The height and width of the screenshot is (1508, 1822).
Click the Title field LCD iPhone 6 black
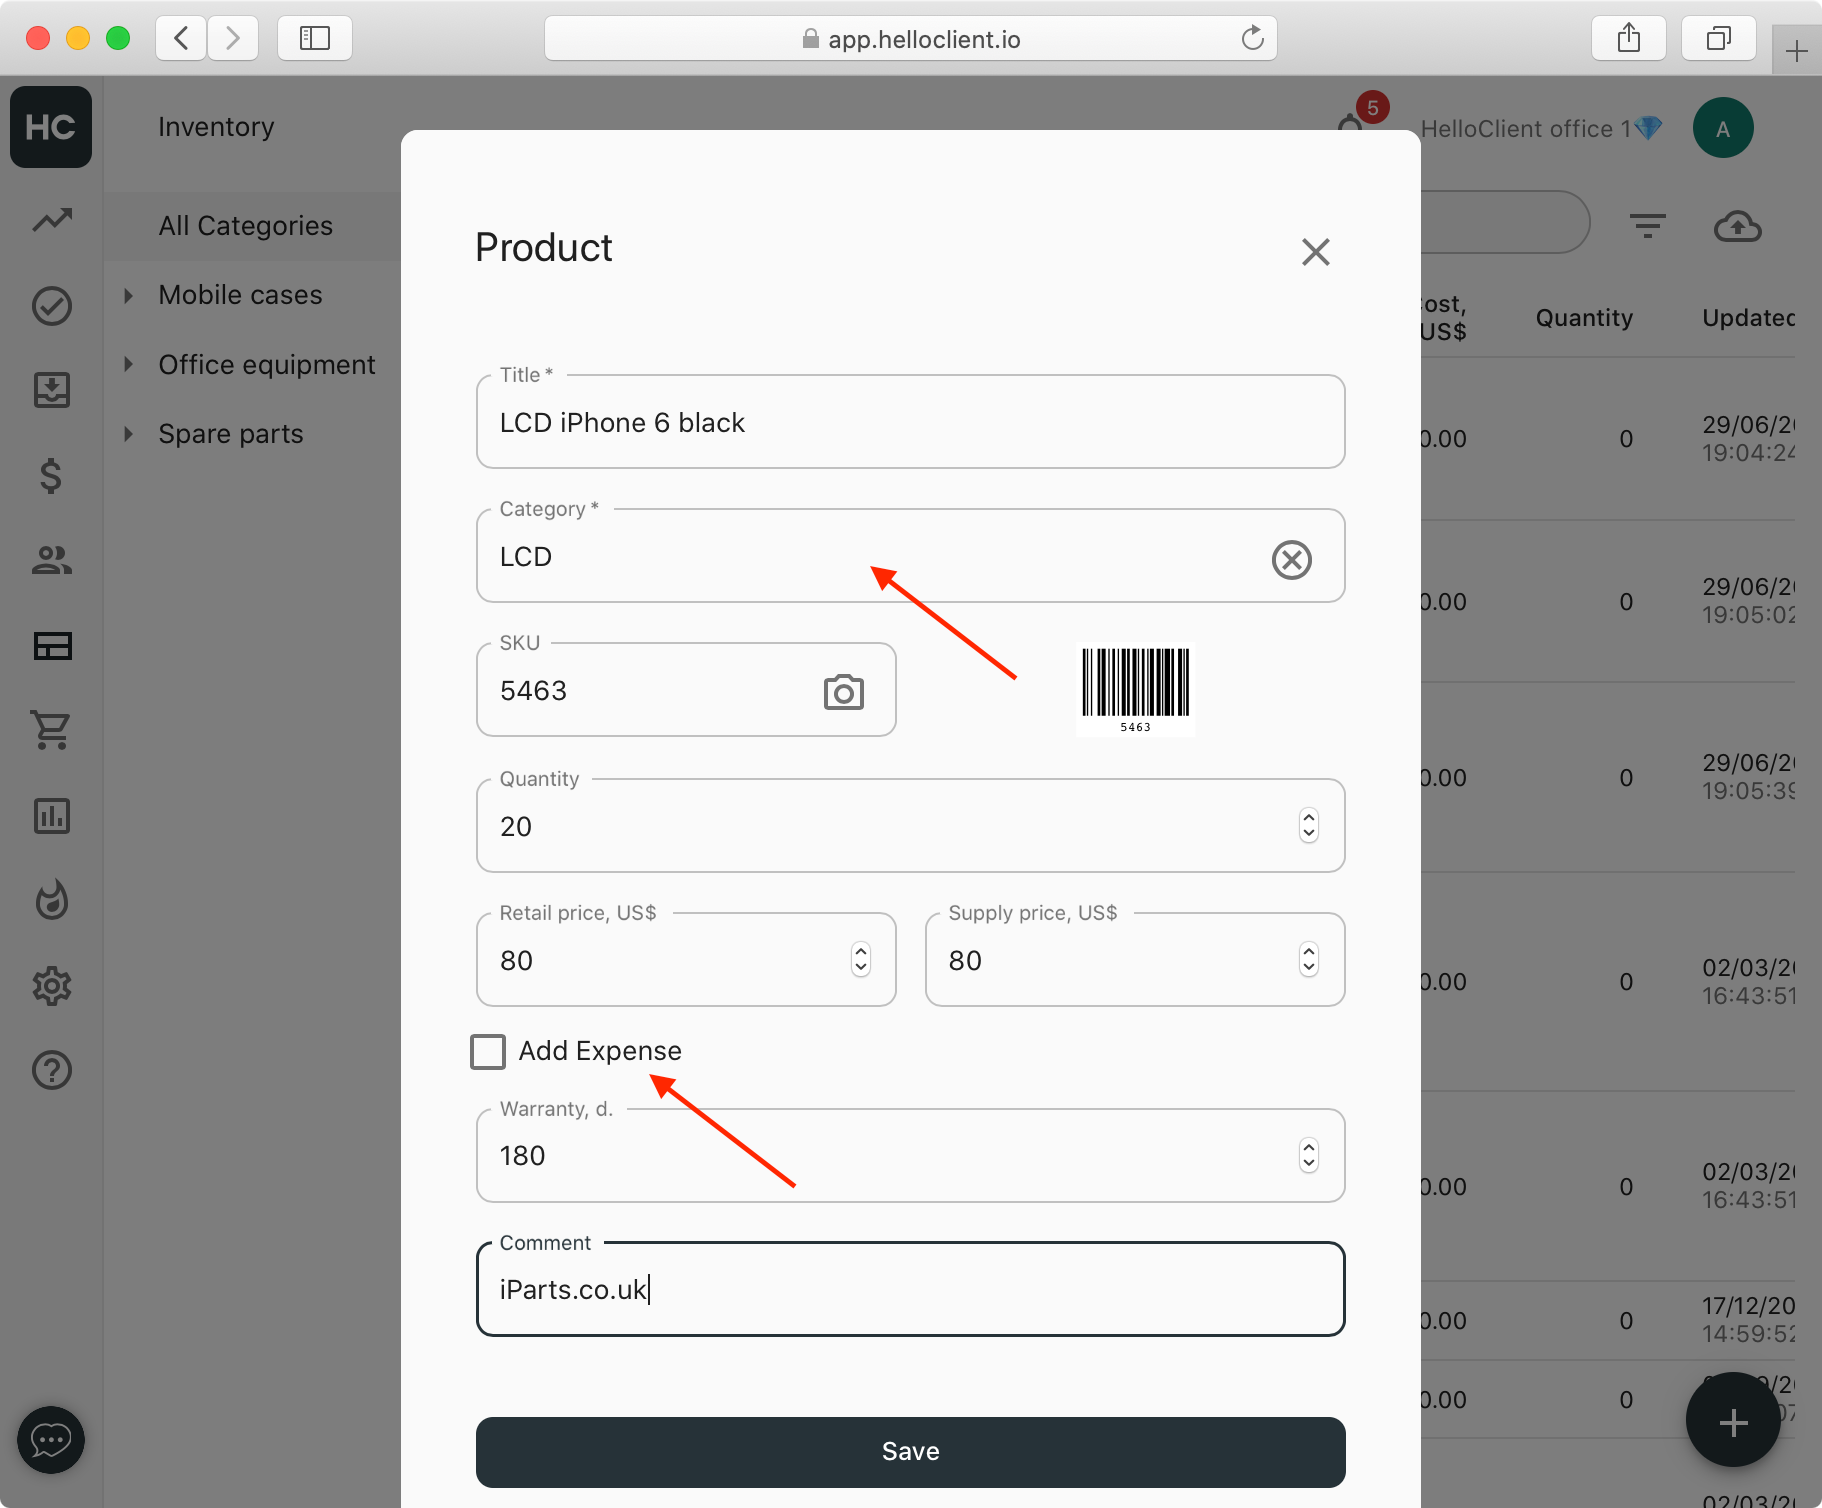click(911, 422)
